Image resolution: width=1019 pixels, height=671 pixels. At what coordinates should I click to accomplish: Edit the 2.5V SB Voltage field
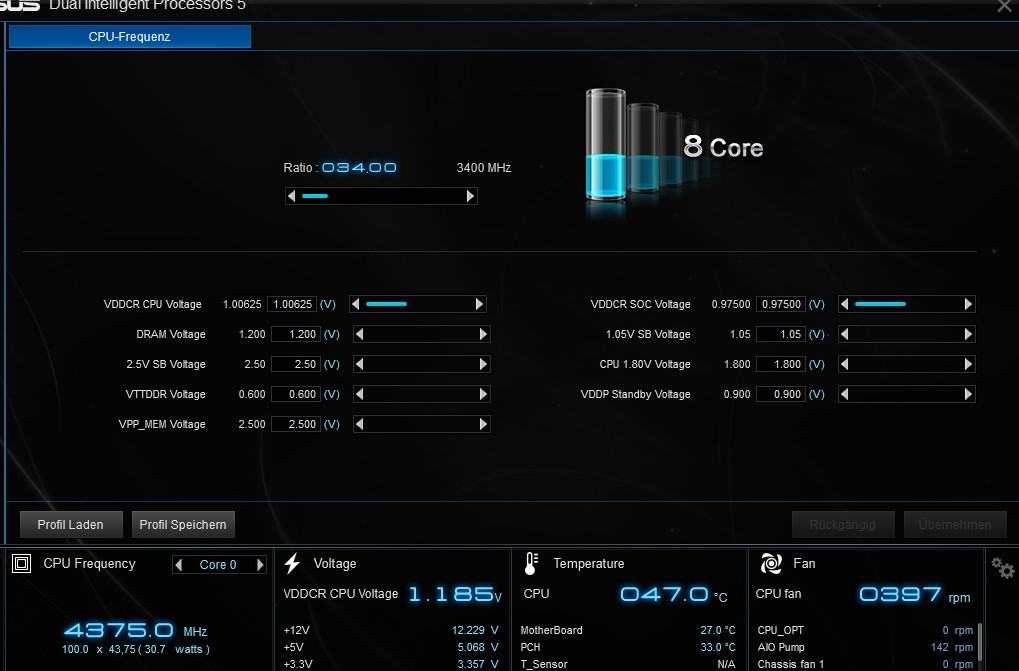coord(295,364)
